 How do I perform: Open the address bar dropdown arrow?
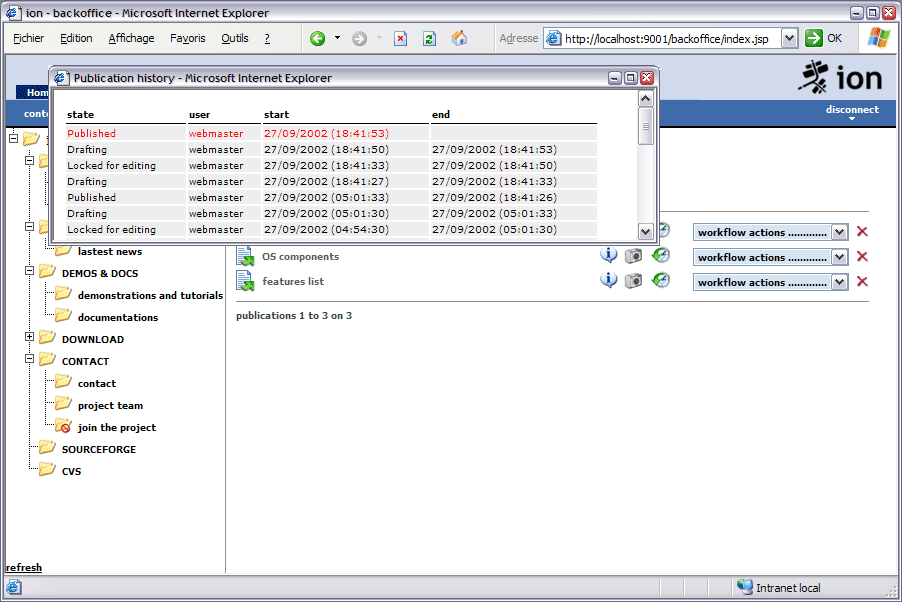pos(789,39)
